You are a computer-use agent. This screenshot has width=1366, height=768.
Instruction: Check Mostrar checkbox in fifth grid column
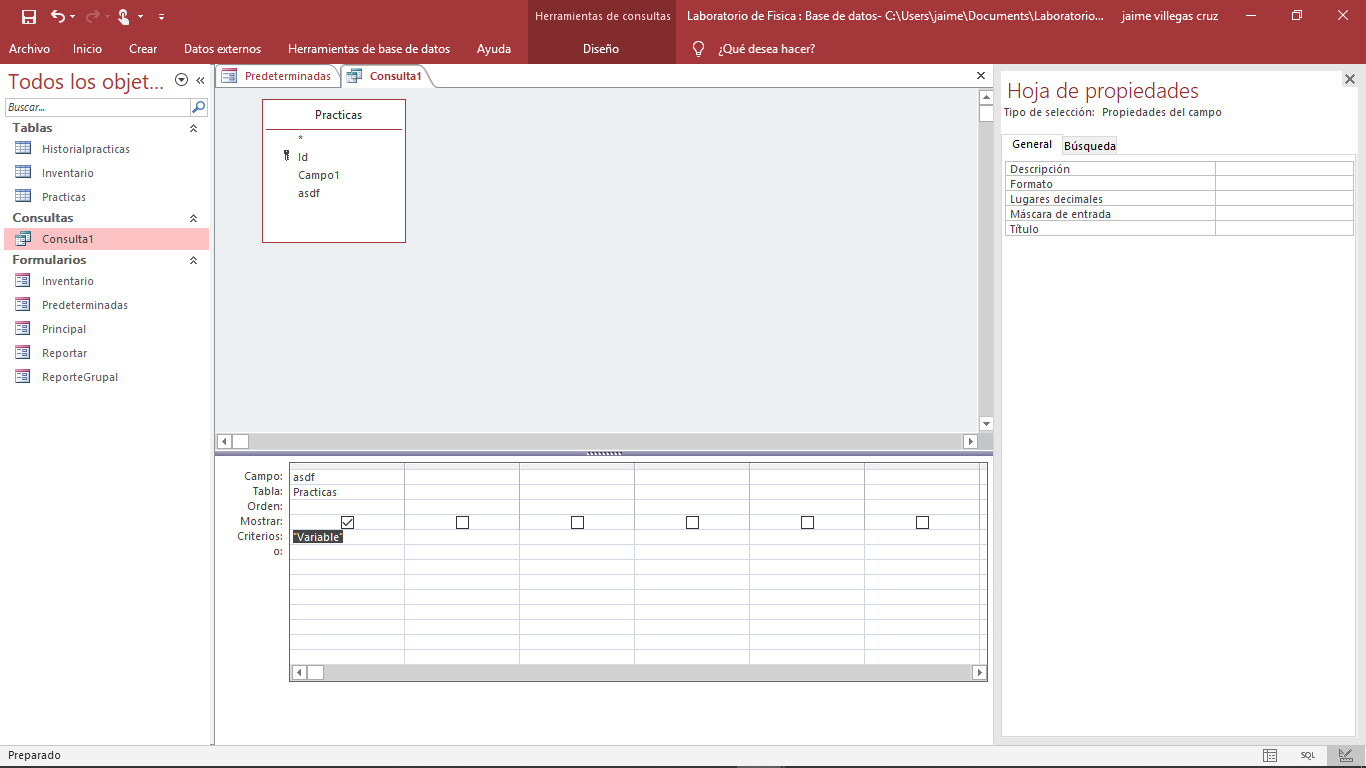807,522
